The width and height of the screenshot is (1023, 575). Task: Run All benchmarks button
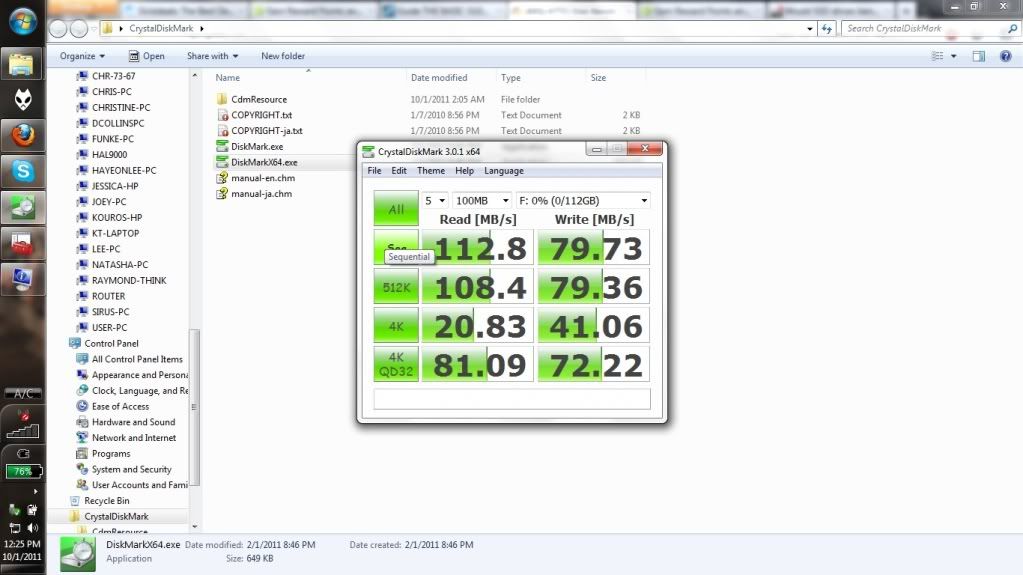[396, 209]
